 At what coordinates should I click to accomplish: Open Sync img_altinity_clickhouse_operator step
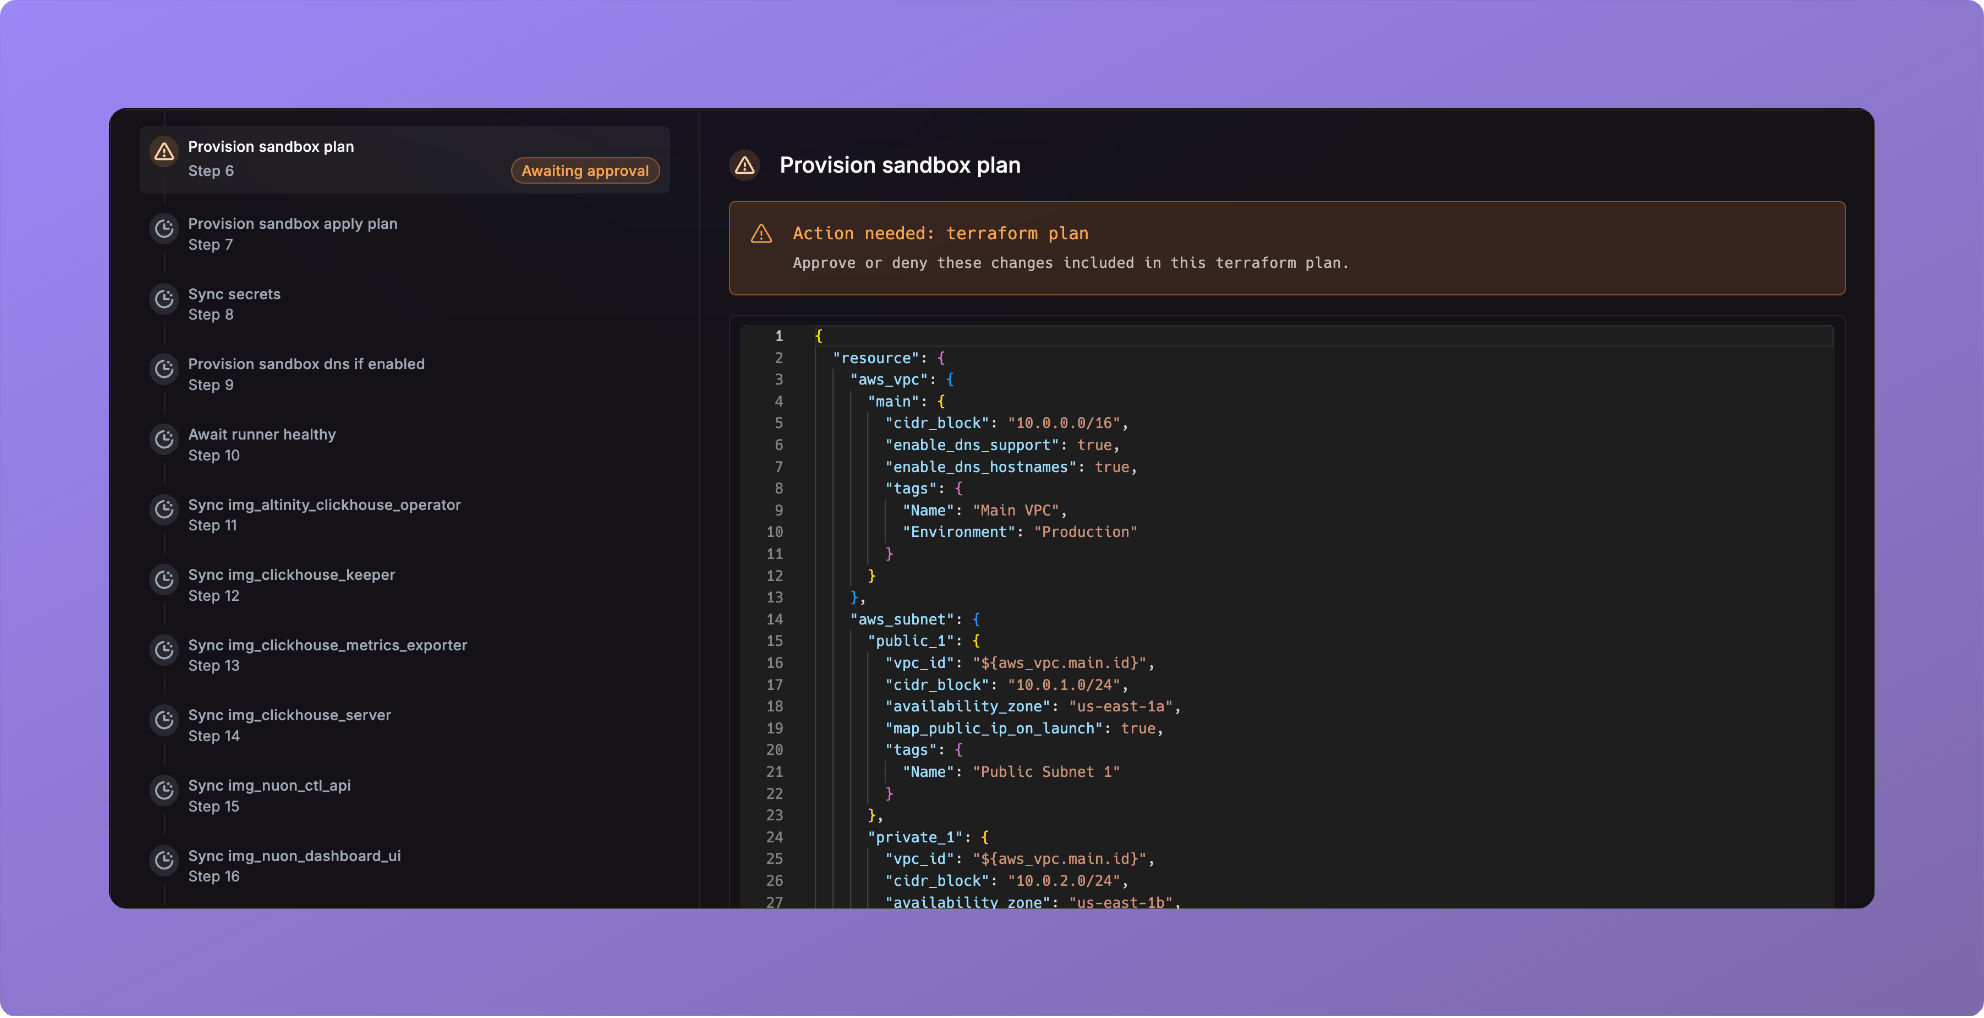[405, 515]
